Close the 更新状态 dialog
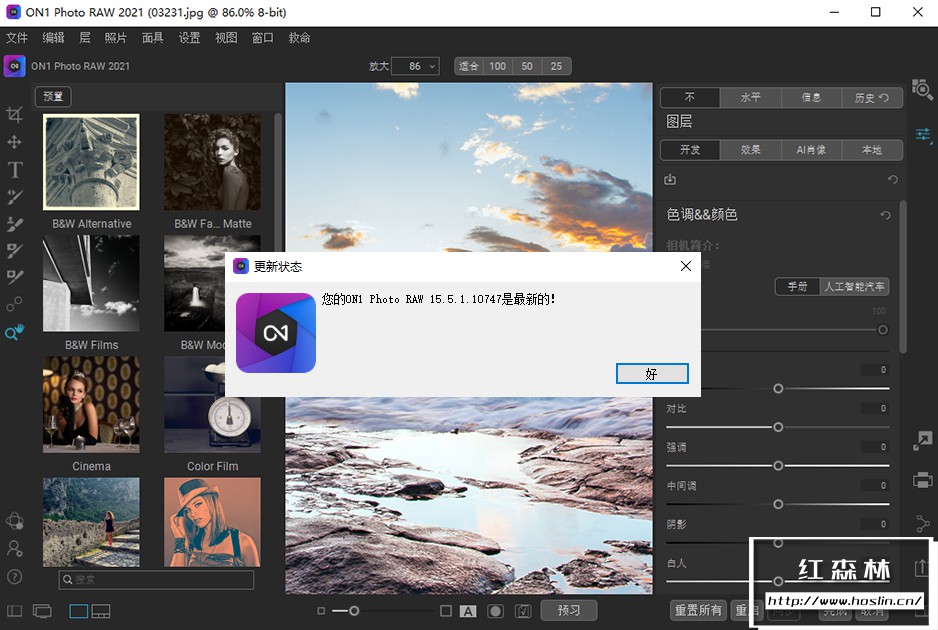 686,266
